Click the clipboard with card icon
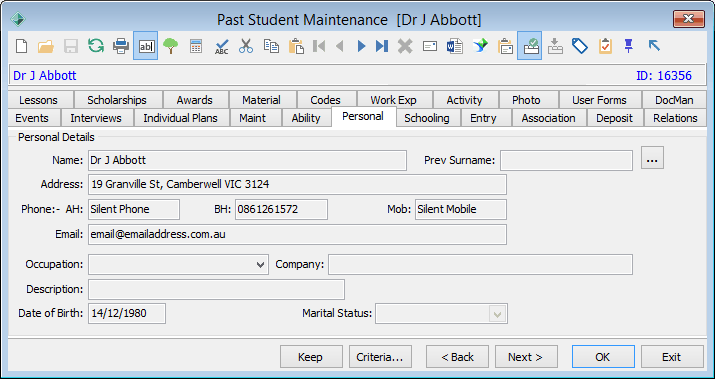Image resolution: width=715 pixels, height=379 pixels. 505,46
